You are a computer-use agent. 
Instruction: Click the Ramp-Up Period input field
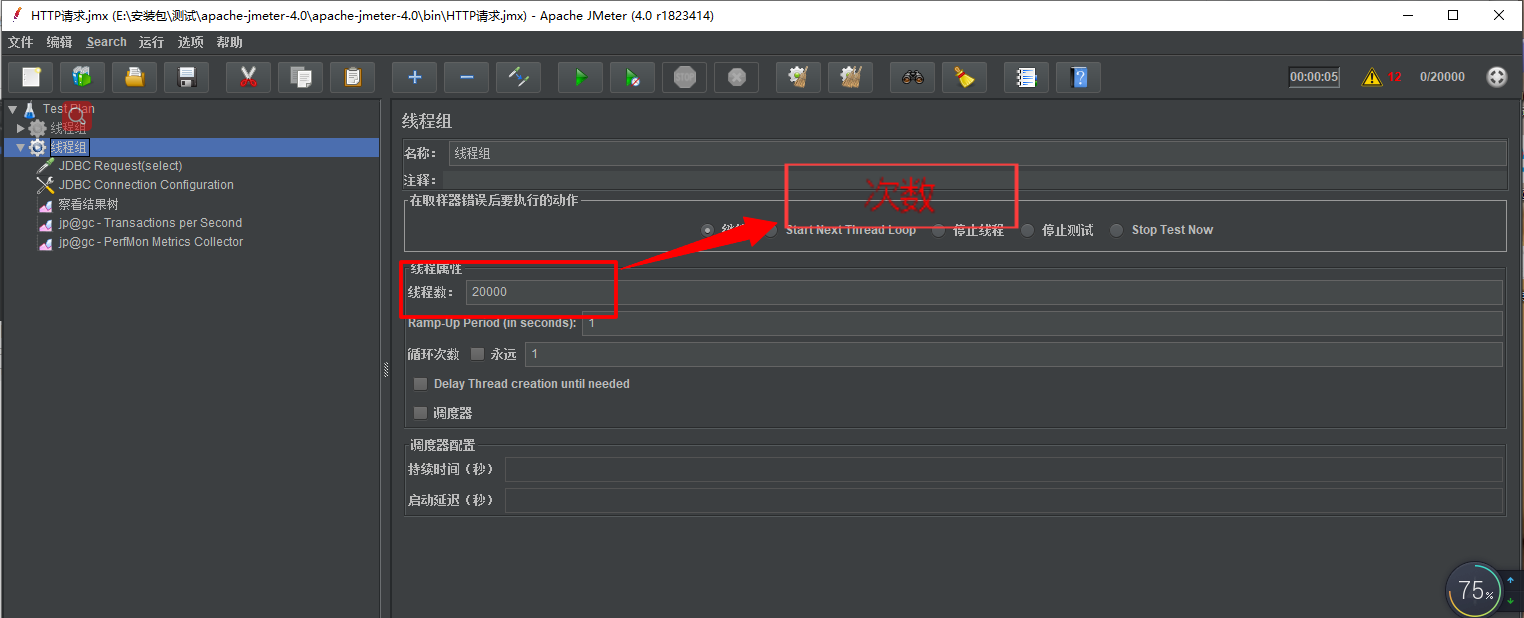point(1042,323)
